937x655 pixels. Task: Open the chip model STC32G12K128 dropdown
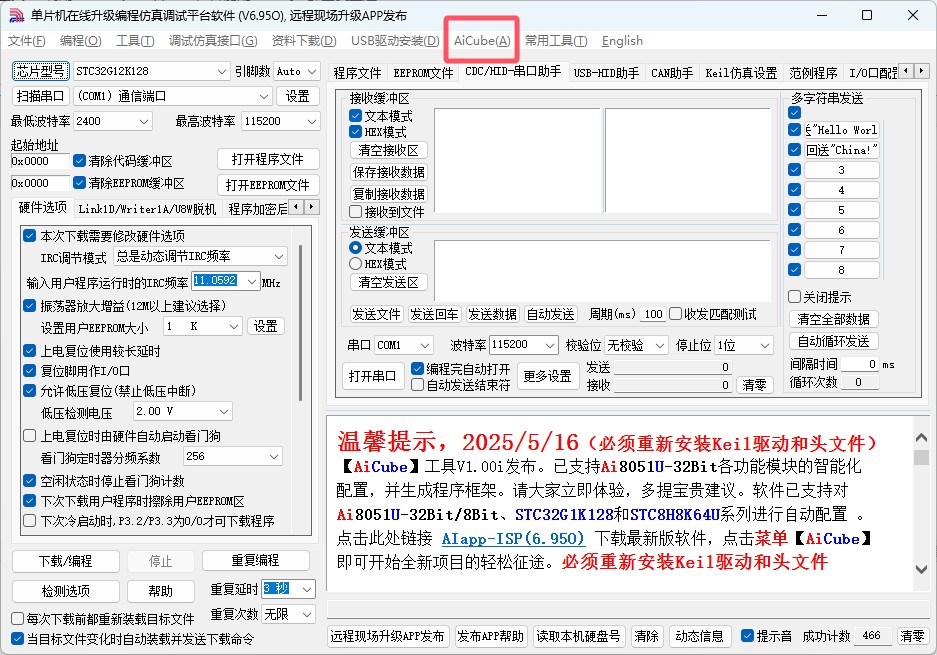[151, 71]
